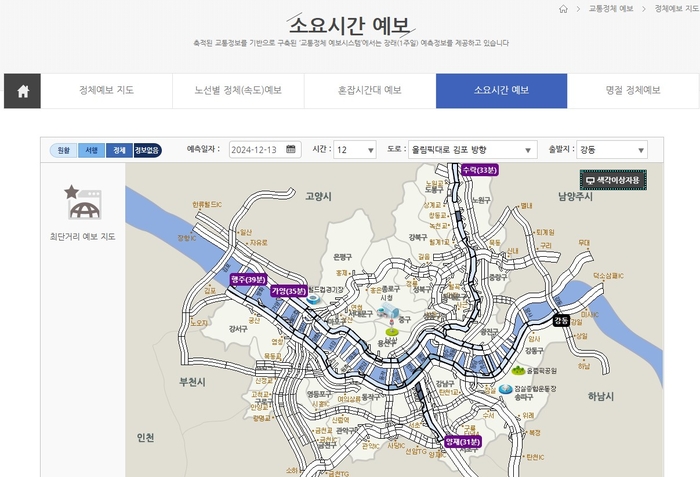Switch to 정체예보 지도 tab
Viewport: 700px width, 477px height.
(106, 91)
